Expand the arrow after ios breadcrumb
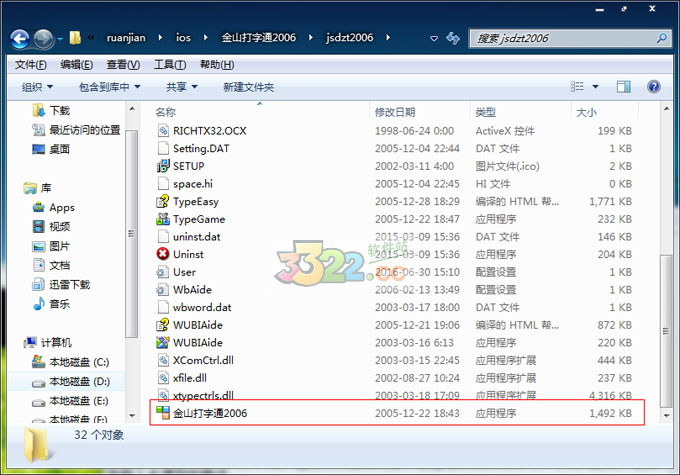The image size is (680, 475). tap(205, 38)
